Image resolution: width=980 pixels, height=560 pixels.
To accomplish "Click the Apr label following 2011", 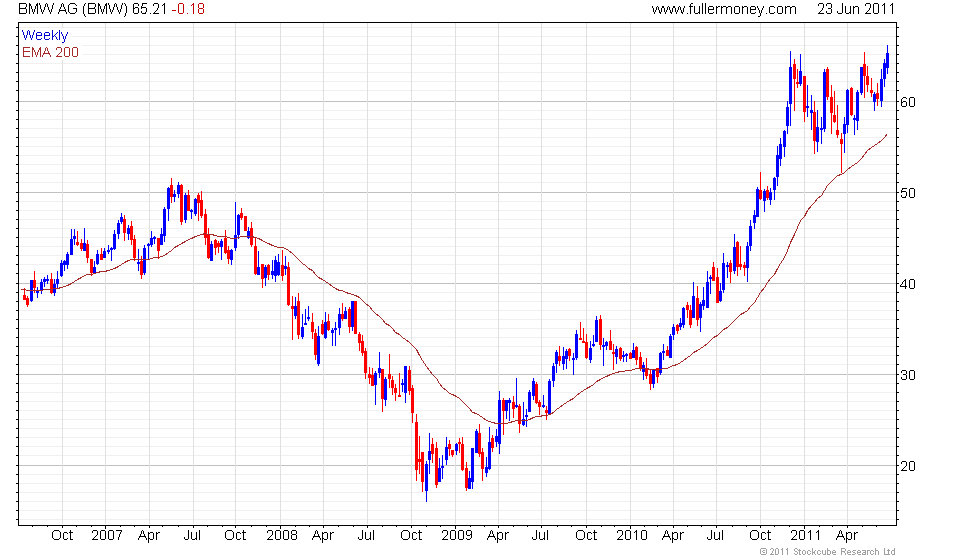I will pyautogui.click(x=847, y=536).
